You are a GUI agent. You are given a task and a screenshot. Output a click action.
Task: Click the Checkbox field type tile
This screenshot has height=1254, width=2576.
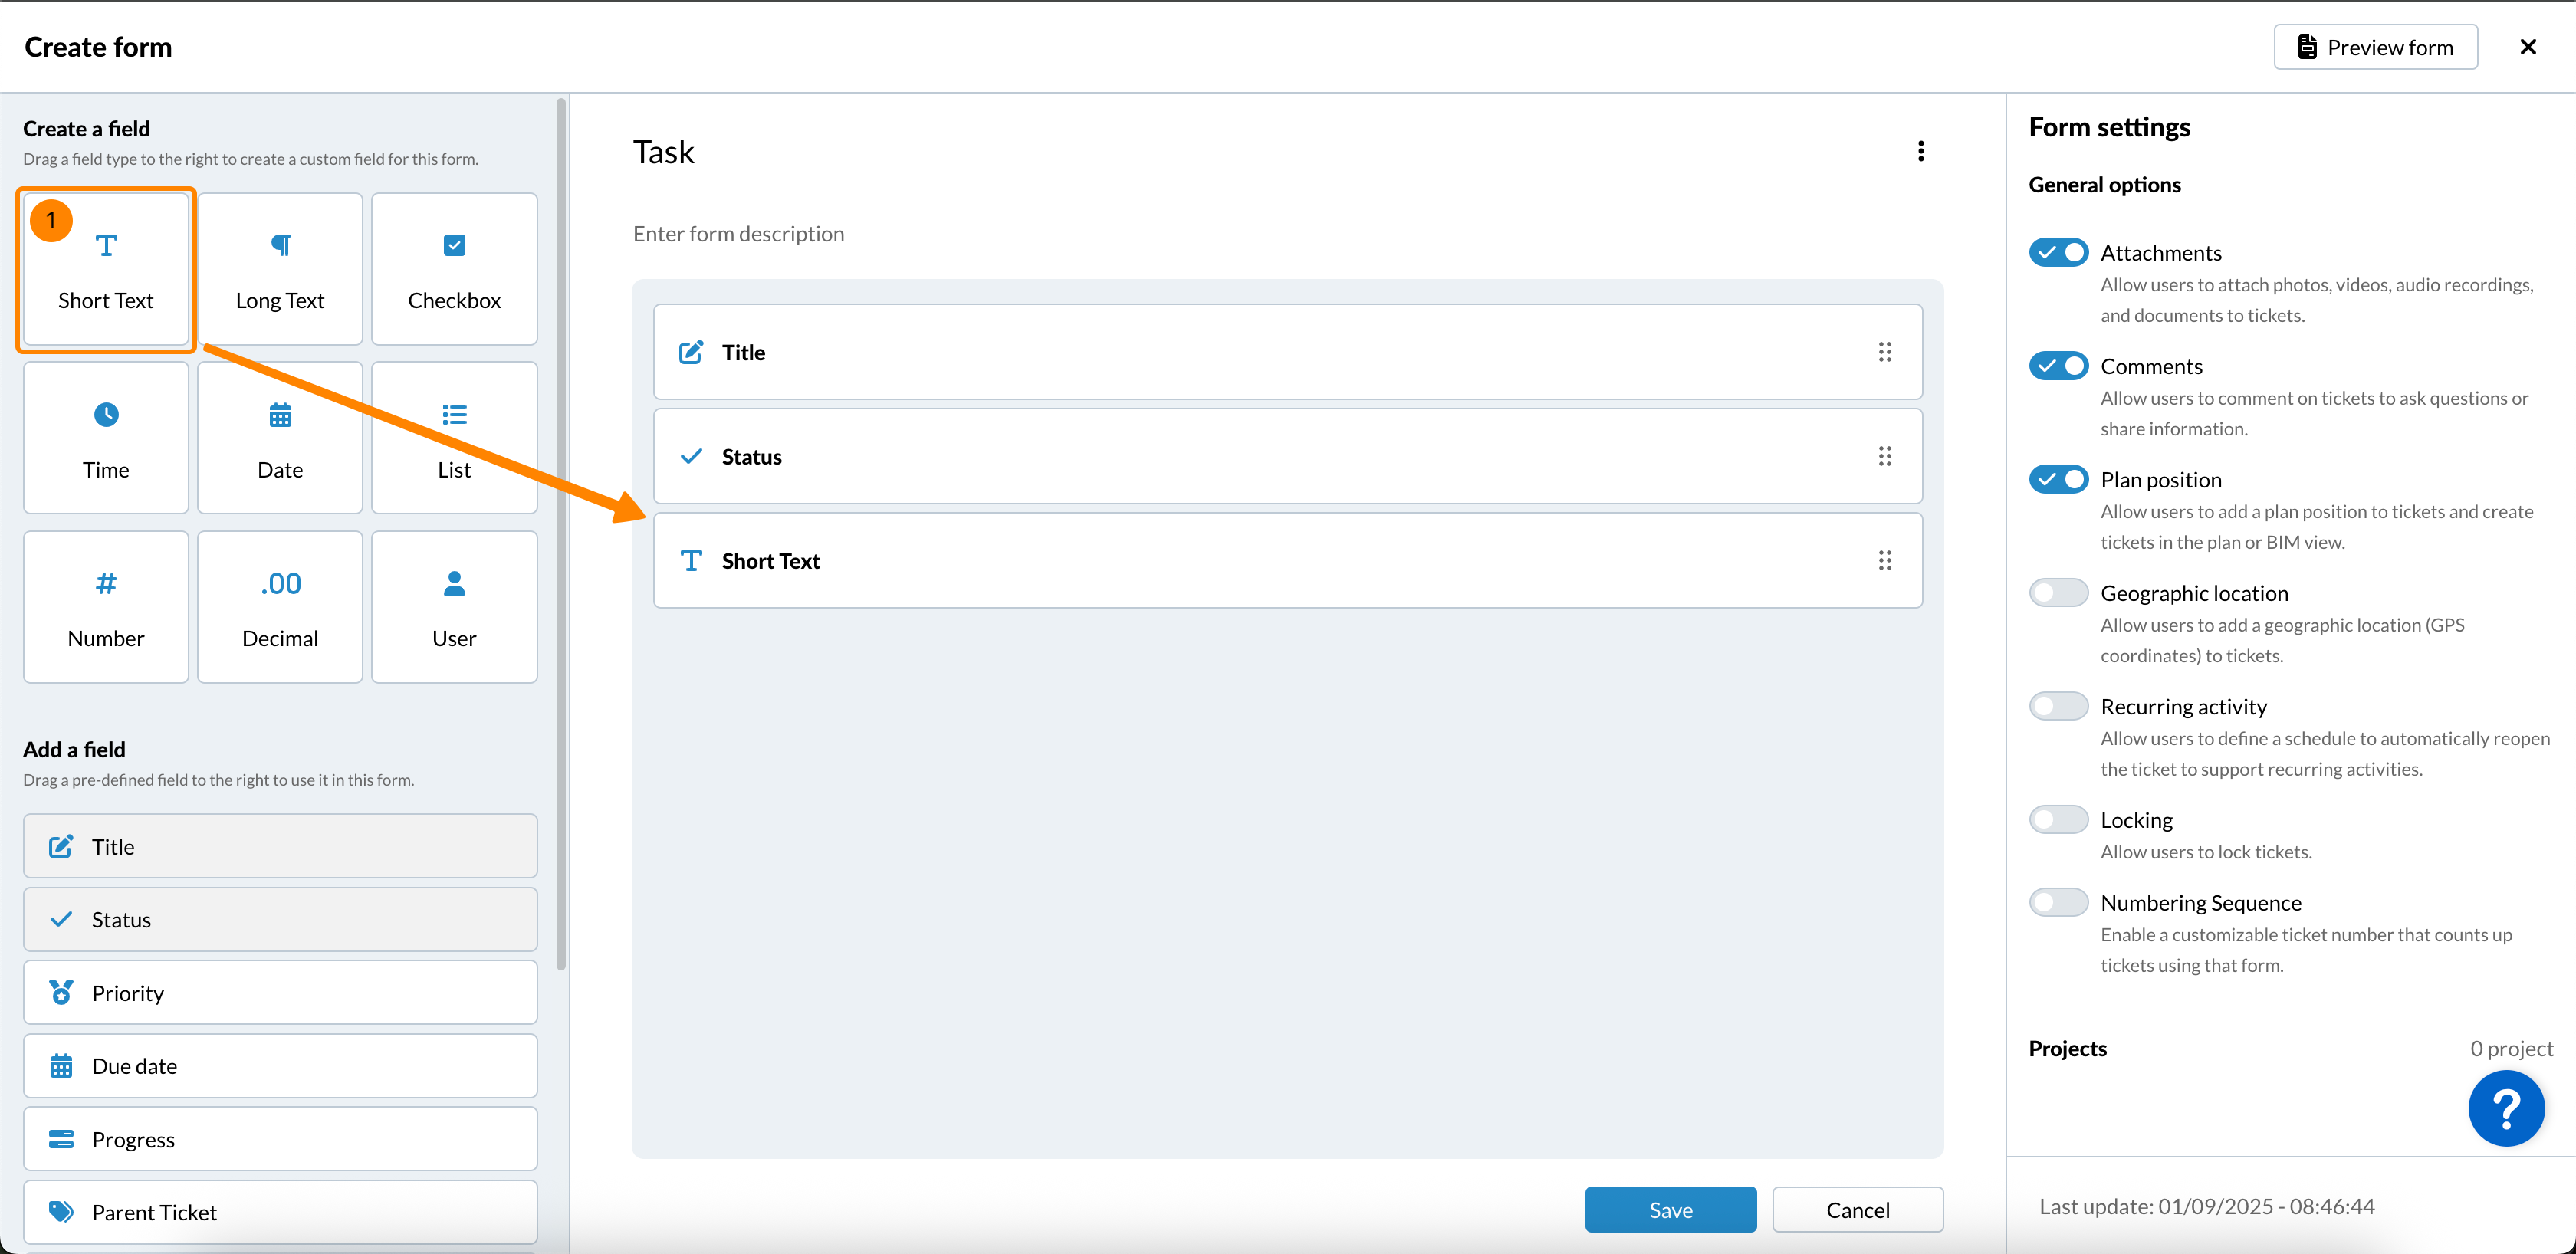tap(454, 269)
